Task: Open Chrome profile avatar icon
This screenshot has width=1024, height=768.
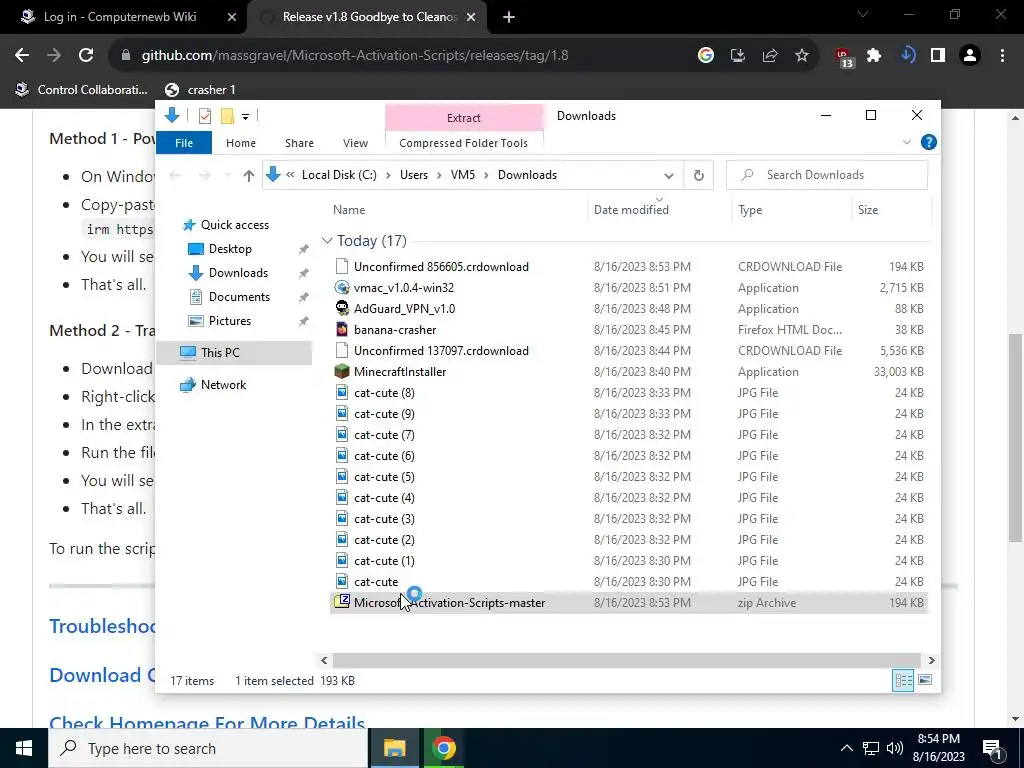Action: [x=970, y=56]
